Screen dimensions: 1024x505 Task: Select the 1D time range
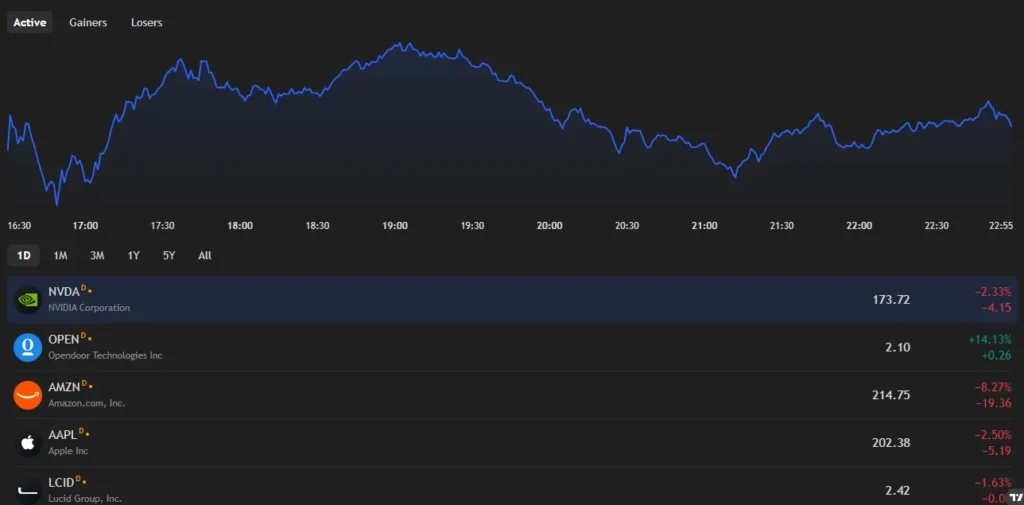(23, 255)
